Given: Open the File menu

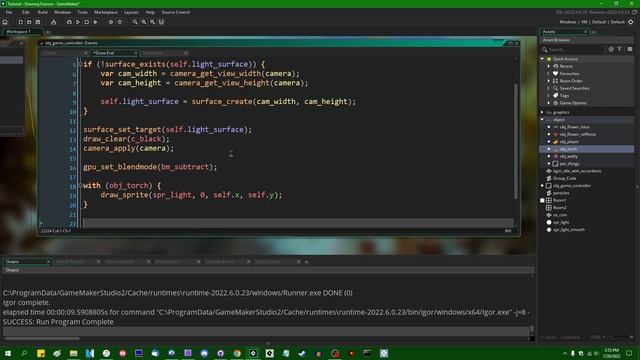Looking at the screenshot, I should pyautogui.click(x=9, y=12).
